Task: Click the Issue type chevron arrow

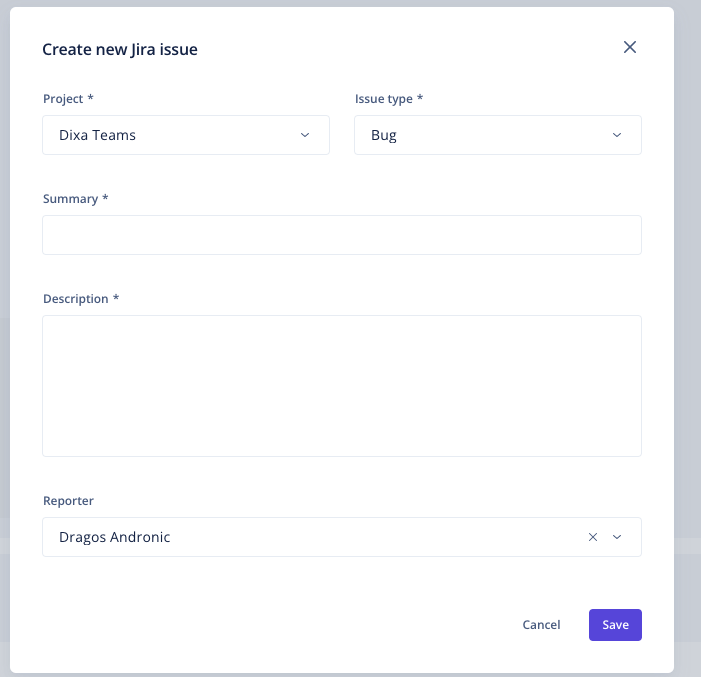Action: tap(617, 135)
